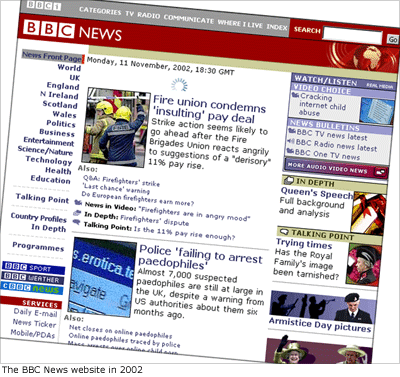Open the Science/Nature section link
This screenshot has width=400, height=377.
coord(45,151)
